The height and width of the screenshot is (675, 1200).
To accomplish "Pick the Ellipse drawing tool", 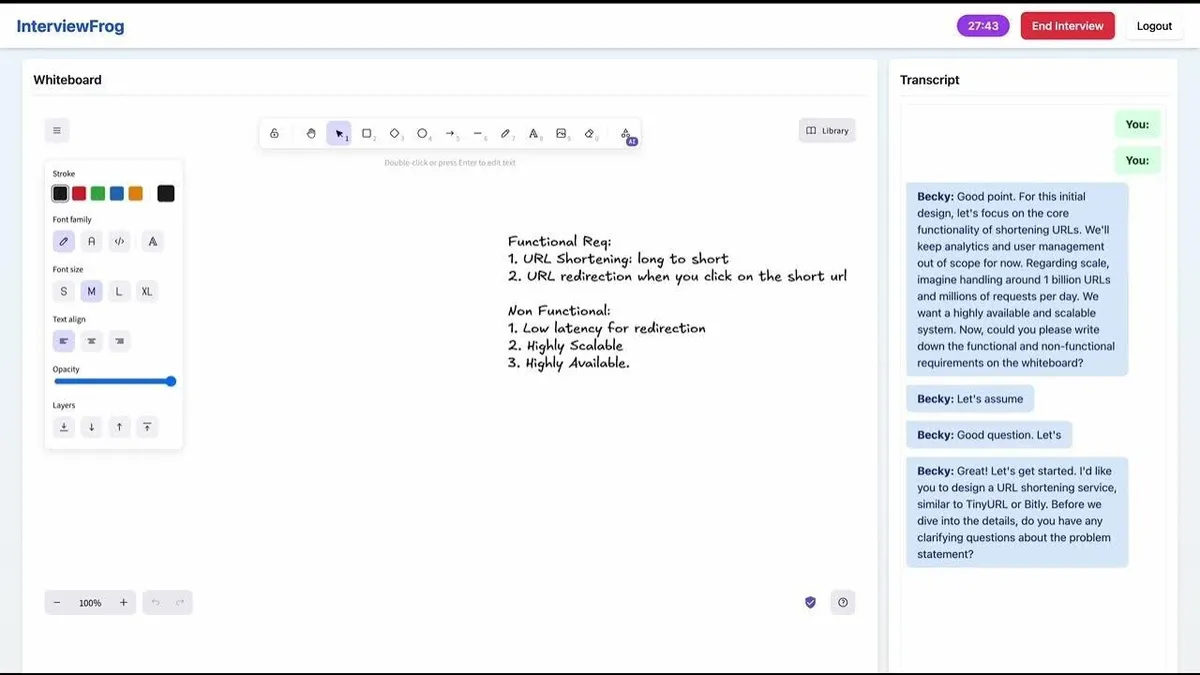I will (x=422, y=132).
